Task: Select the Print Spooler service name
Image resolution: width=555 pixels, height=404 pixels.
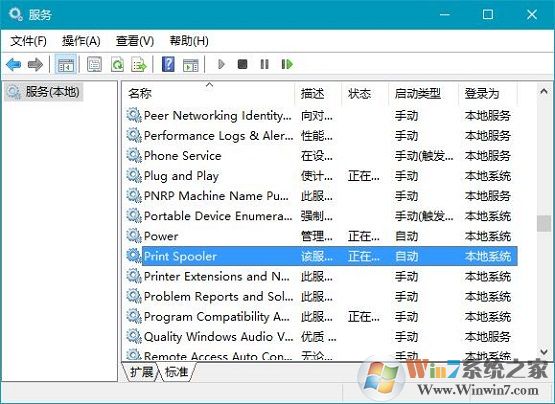Action: pos(180,256)
